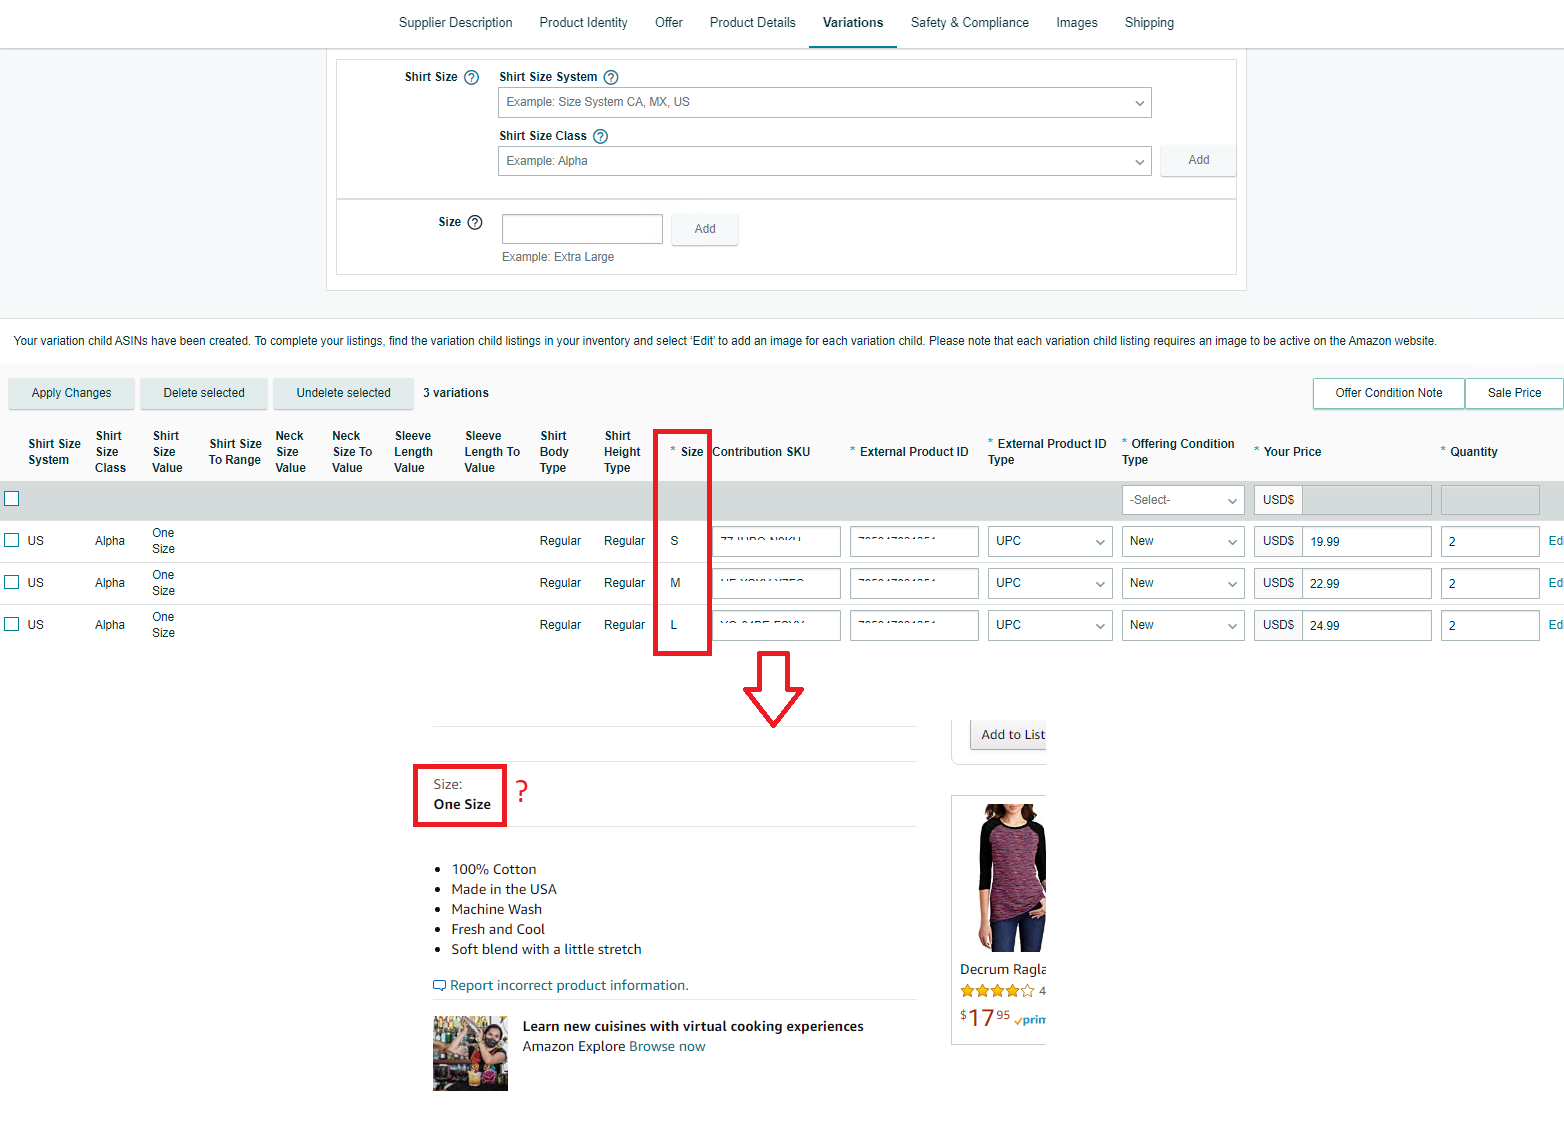Click the Shirt Size Class help icon

(600, 136)
